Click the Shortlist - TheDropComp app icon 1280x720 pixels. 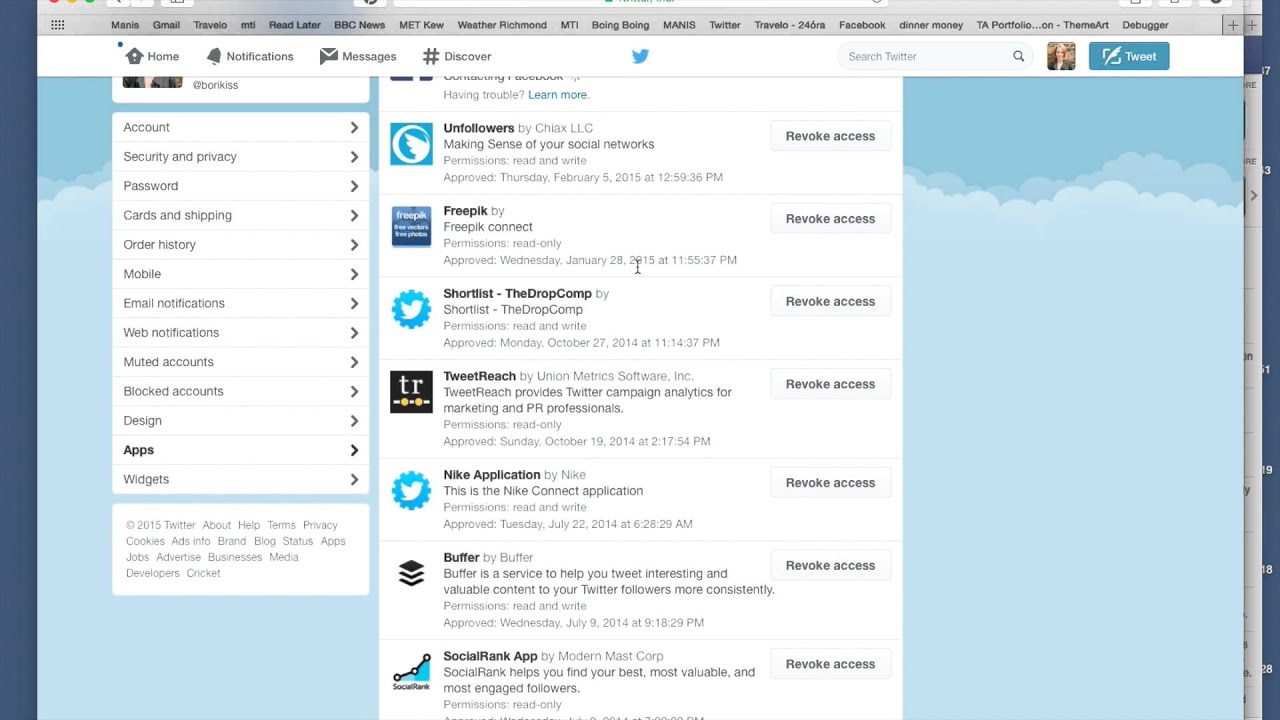(411, 310)
